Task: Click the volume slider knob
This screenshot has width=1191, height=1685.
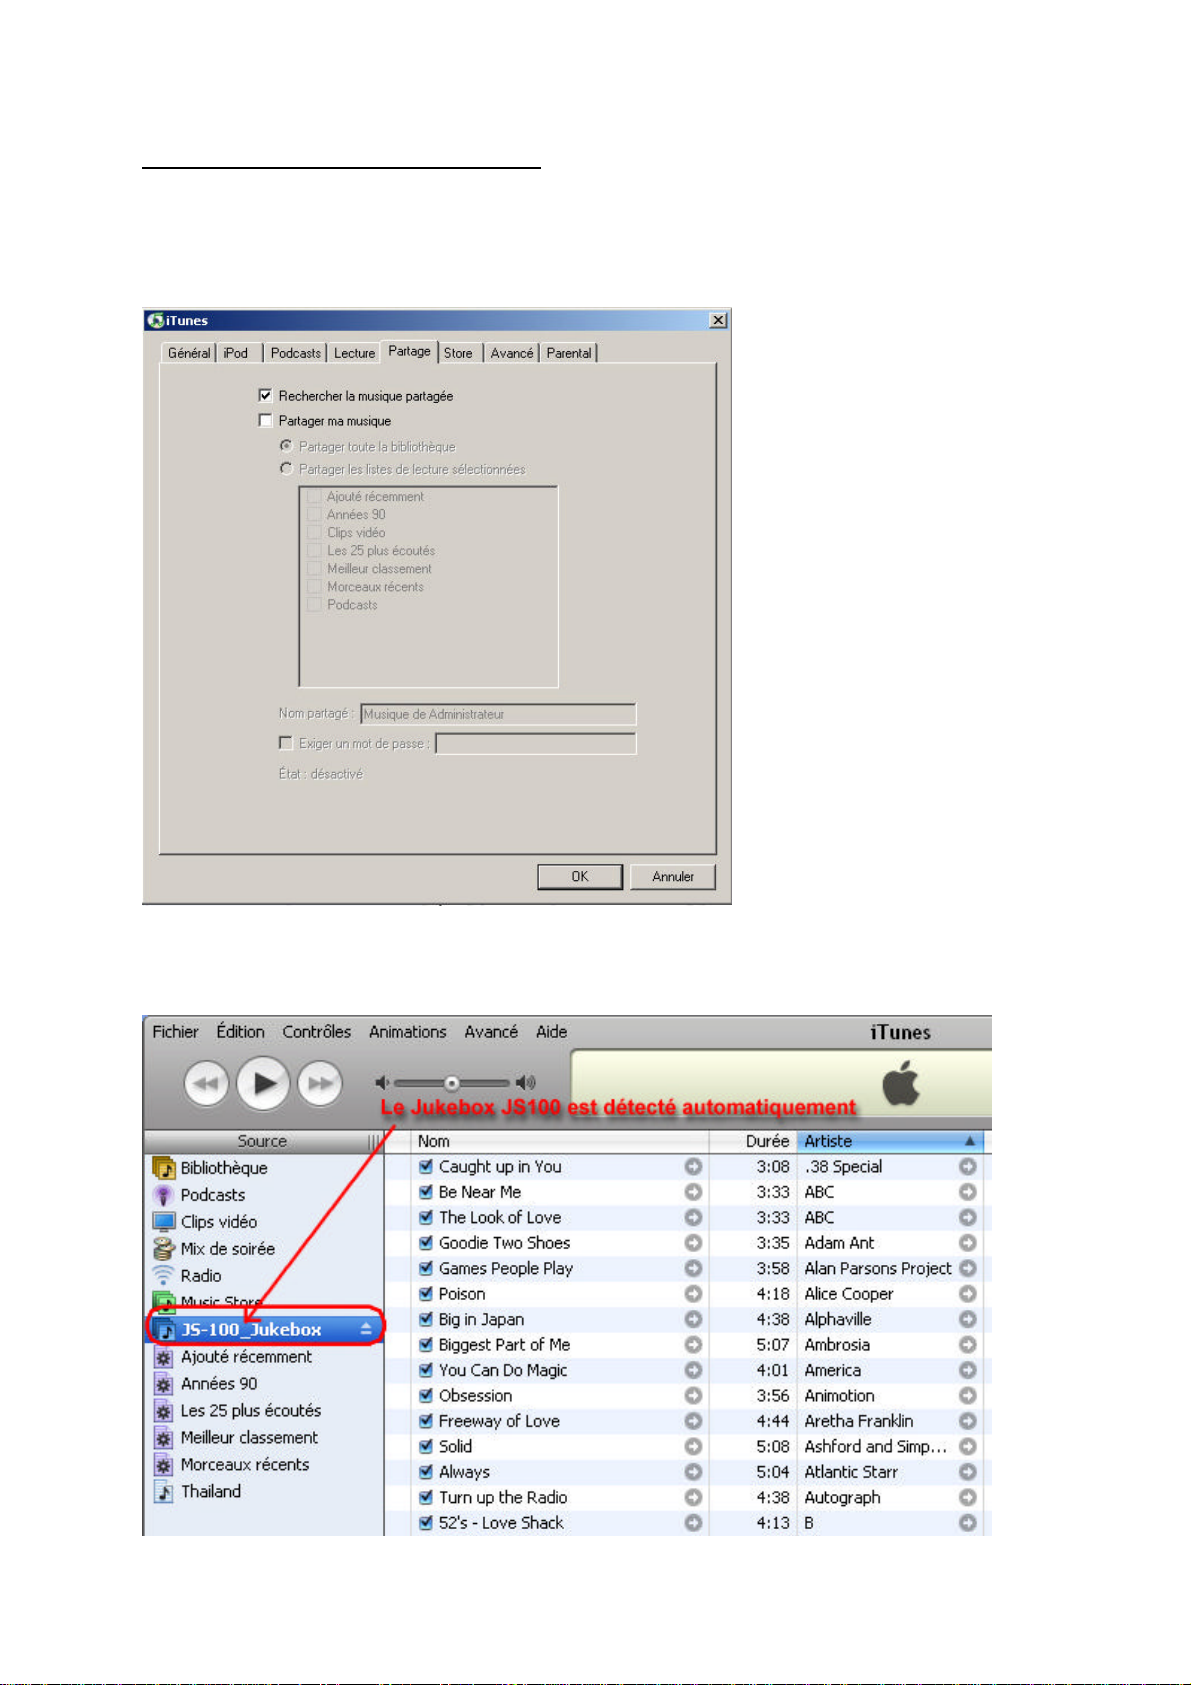Action: coord(452,1083)
